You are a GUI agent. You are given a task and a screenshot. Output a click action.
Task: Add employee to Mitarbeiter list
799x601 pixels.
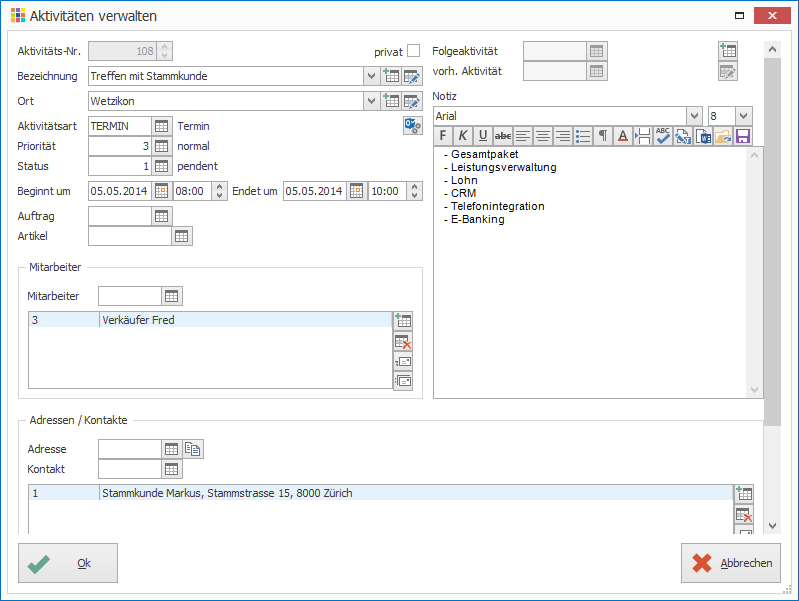(x=403, y=321)
